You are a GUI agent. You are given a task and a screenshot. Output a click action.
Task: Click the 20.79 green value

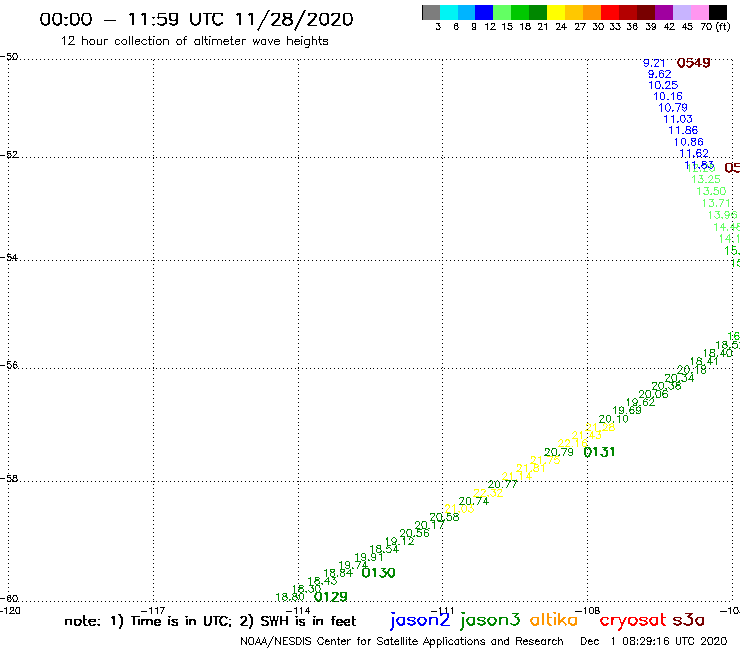tap(559, 453)
